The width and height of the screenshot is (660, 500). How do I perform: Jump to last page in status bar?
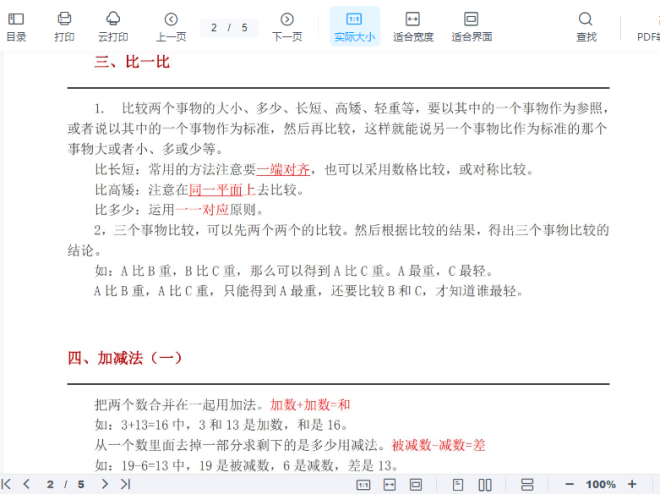[125, 485]
